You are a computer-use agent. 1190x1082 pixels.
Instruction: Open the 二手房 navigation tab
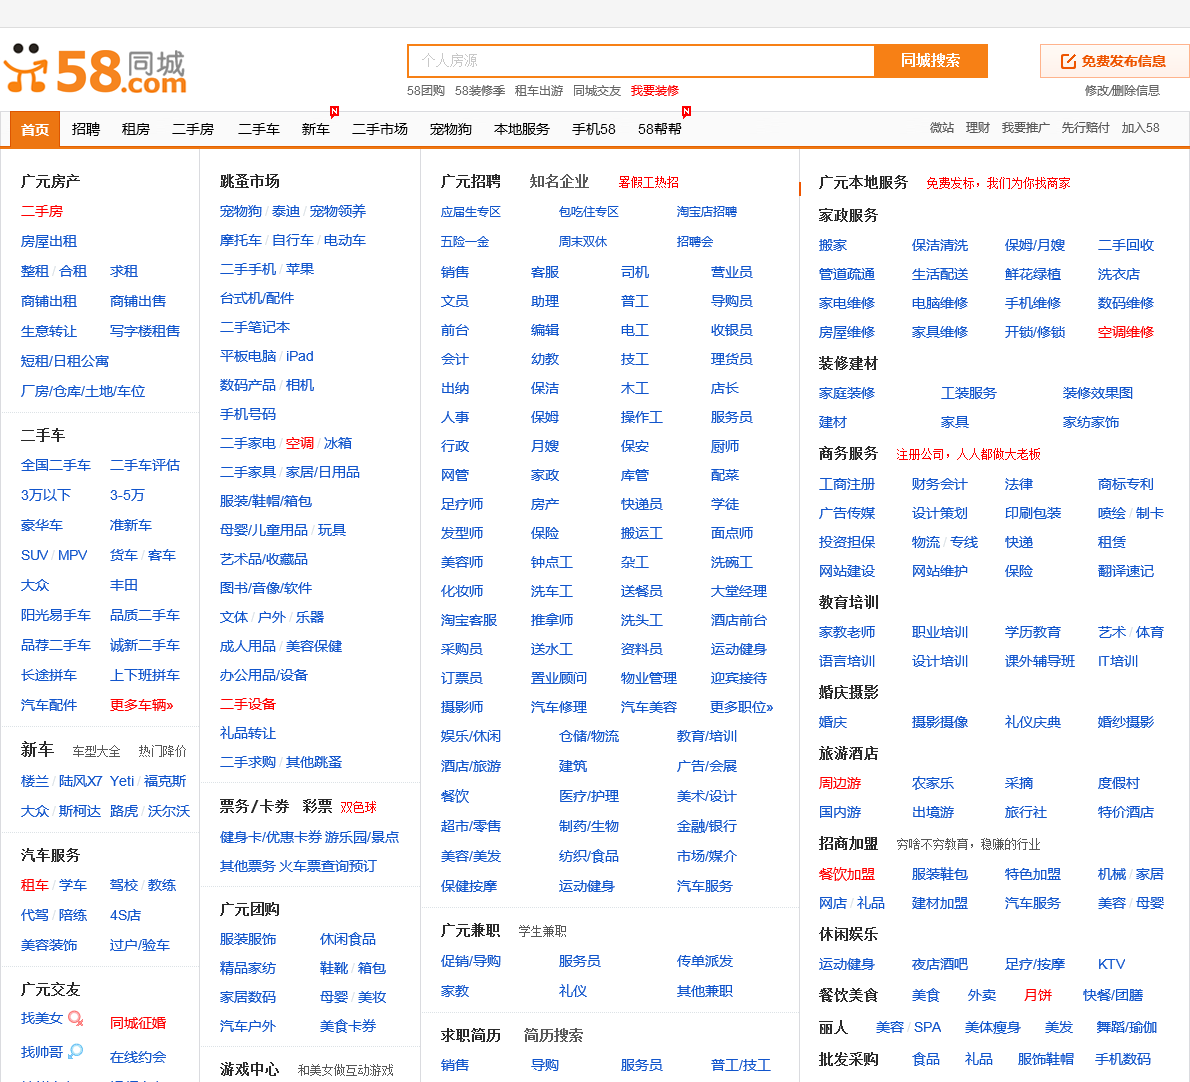click(x=193, y=130)
